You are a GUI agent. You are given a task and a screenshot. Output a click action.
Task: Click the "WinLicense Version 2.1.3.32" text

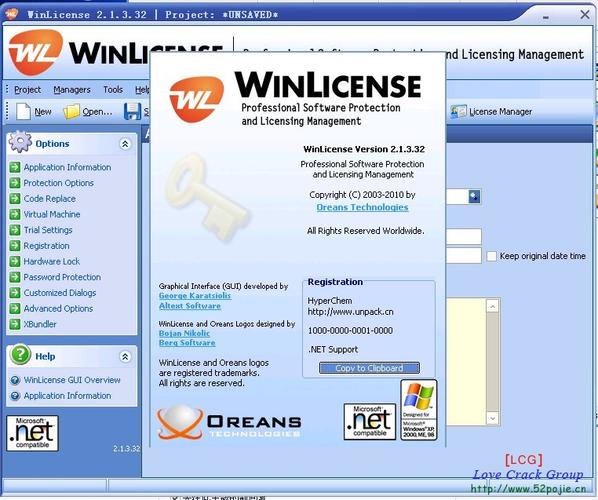coord(364,149)
